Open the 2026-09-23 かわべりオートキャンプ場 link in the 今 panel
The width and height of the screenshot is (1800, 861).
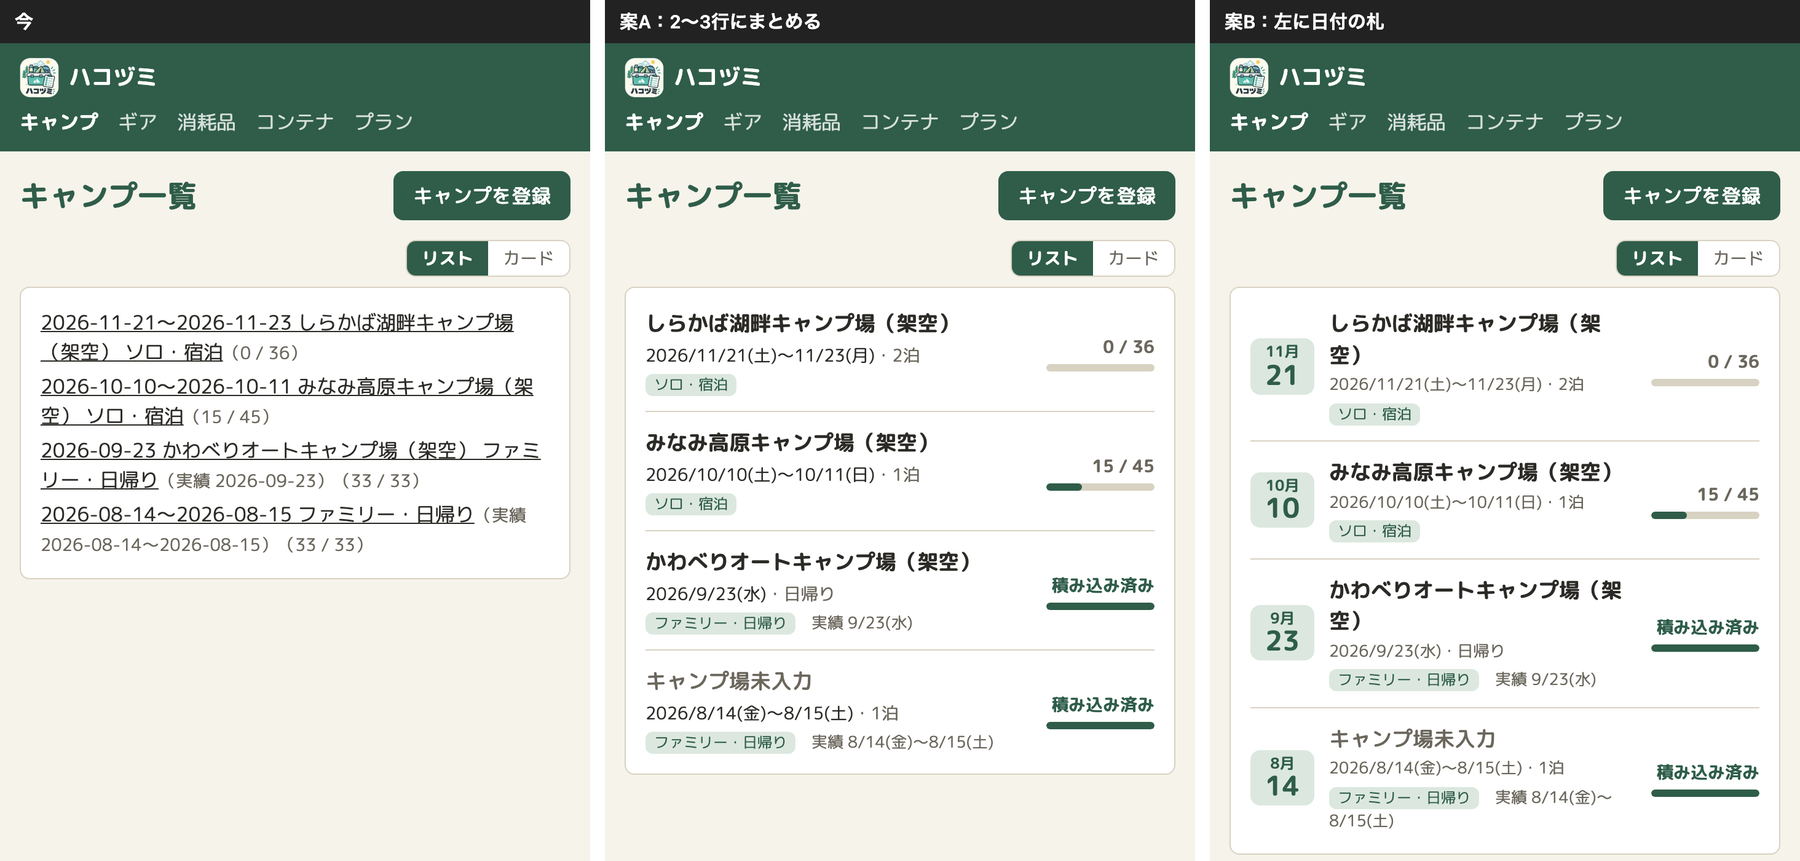[x=290, y=465]
